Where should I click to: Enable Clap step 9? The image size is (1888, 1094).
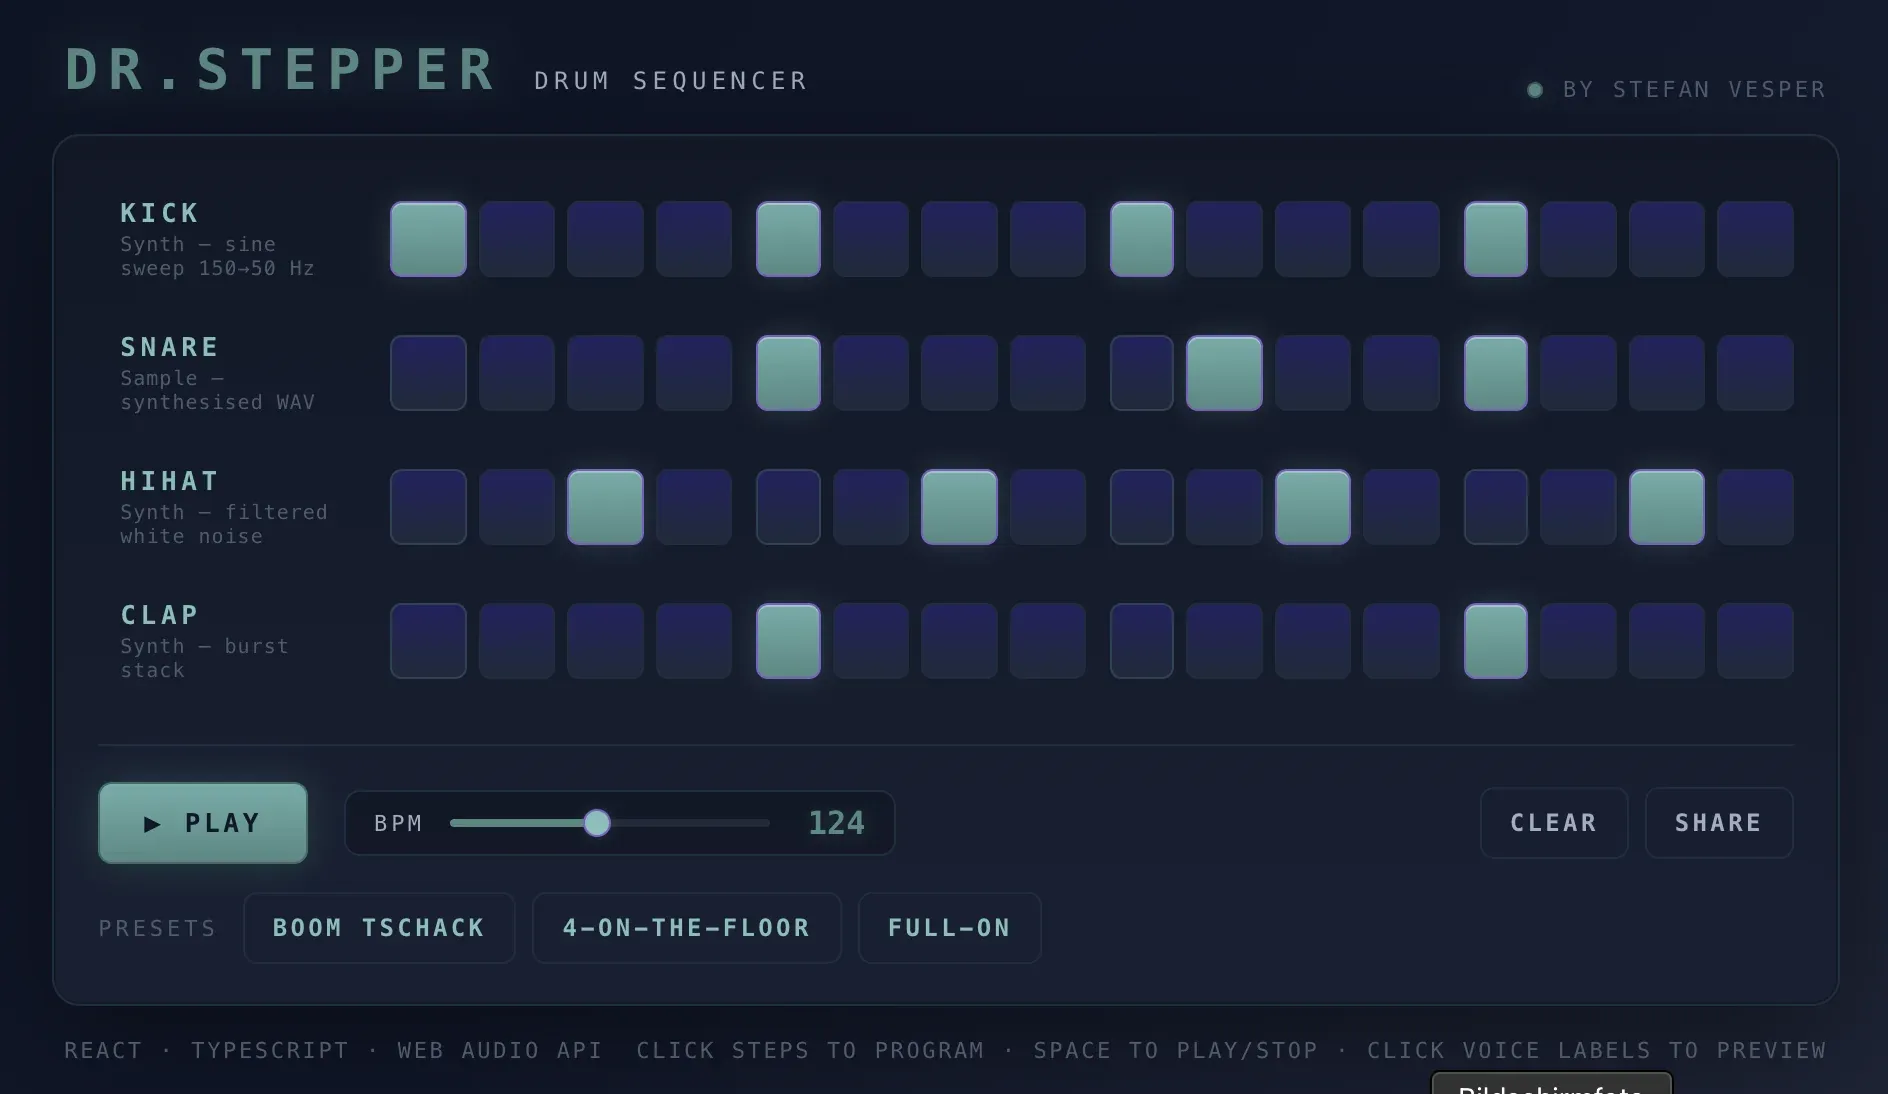pos(1142,641)
